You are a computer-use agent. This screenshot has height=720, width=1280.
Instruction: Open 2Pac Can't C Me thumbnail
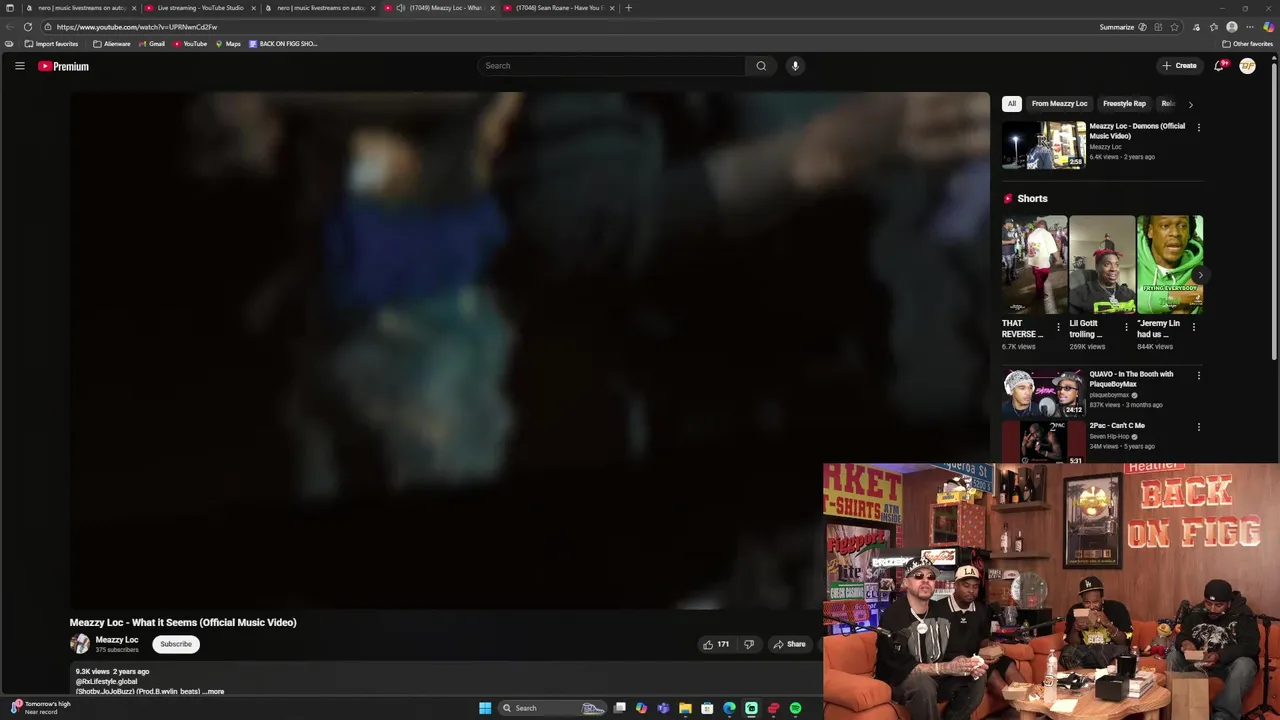click(1043, 443)
